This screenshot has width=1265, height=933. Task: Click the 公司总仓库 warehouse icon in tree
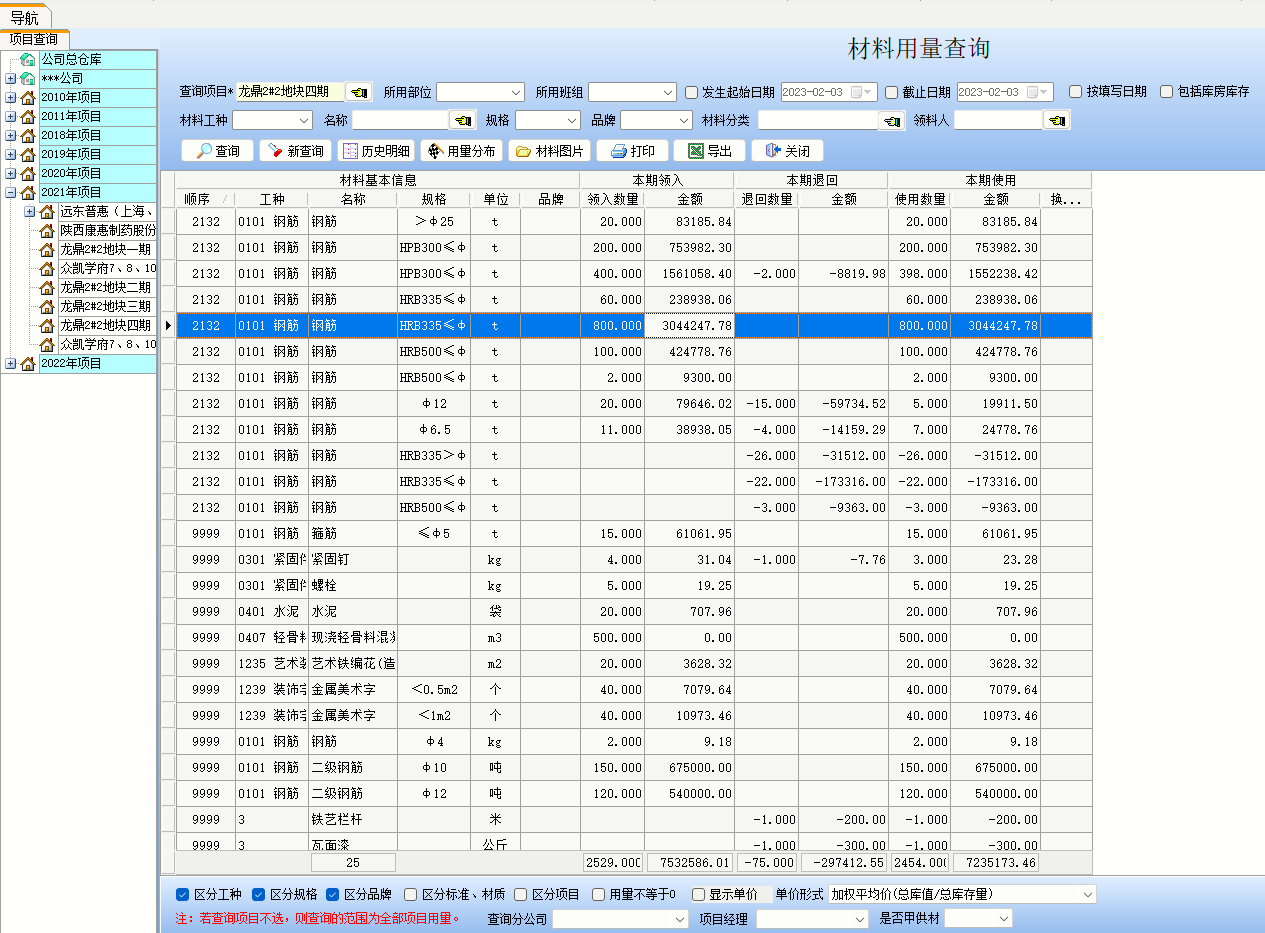[28, 60]
